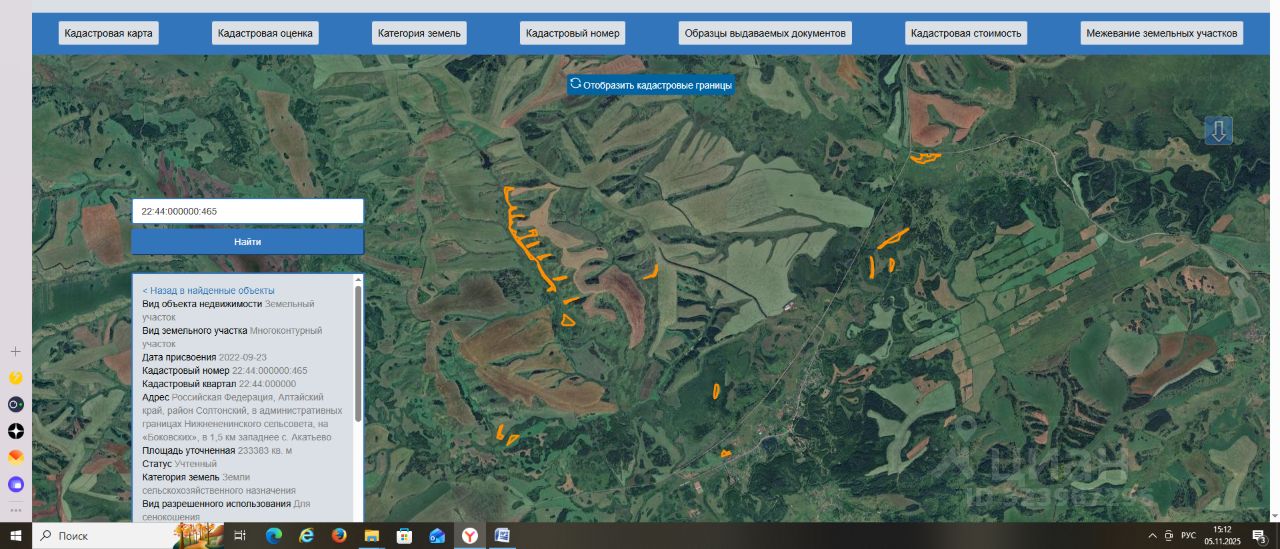This screenshot has height=549, width=1280.
Task: Open the 'Категория земель' menu item
Action: point(419,33)
